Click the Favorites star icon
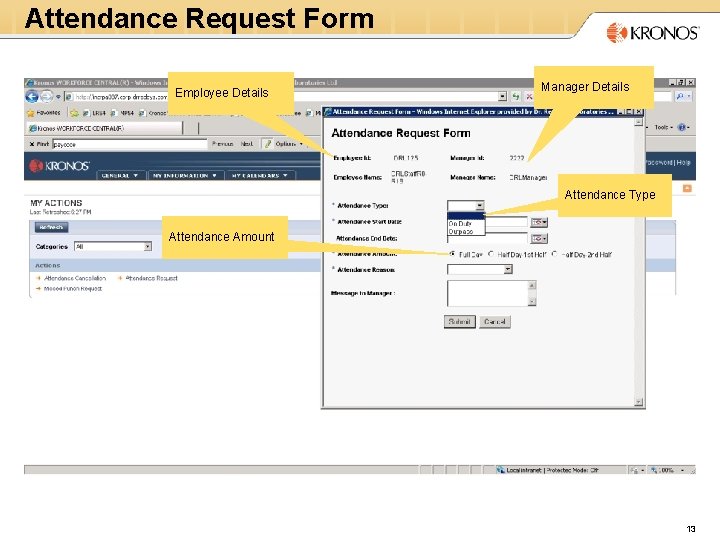Screen dimensions: 720x540 (x=31, y=113)
